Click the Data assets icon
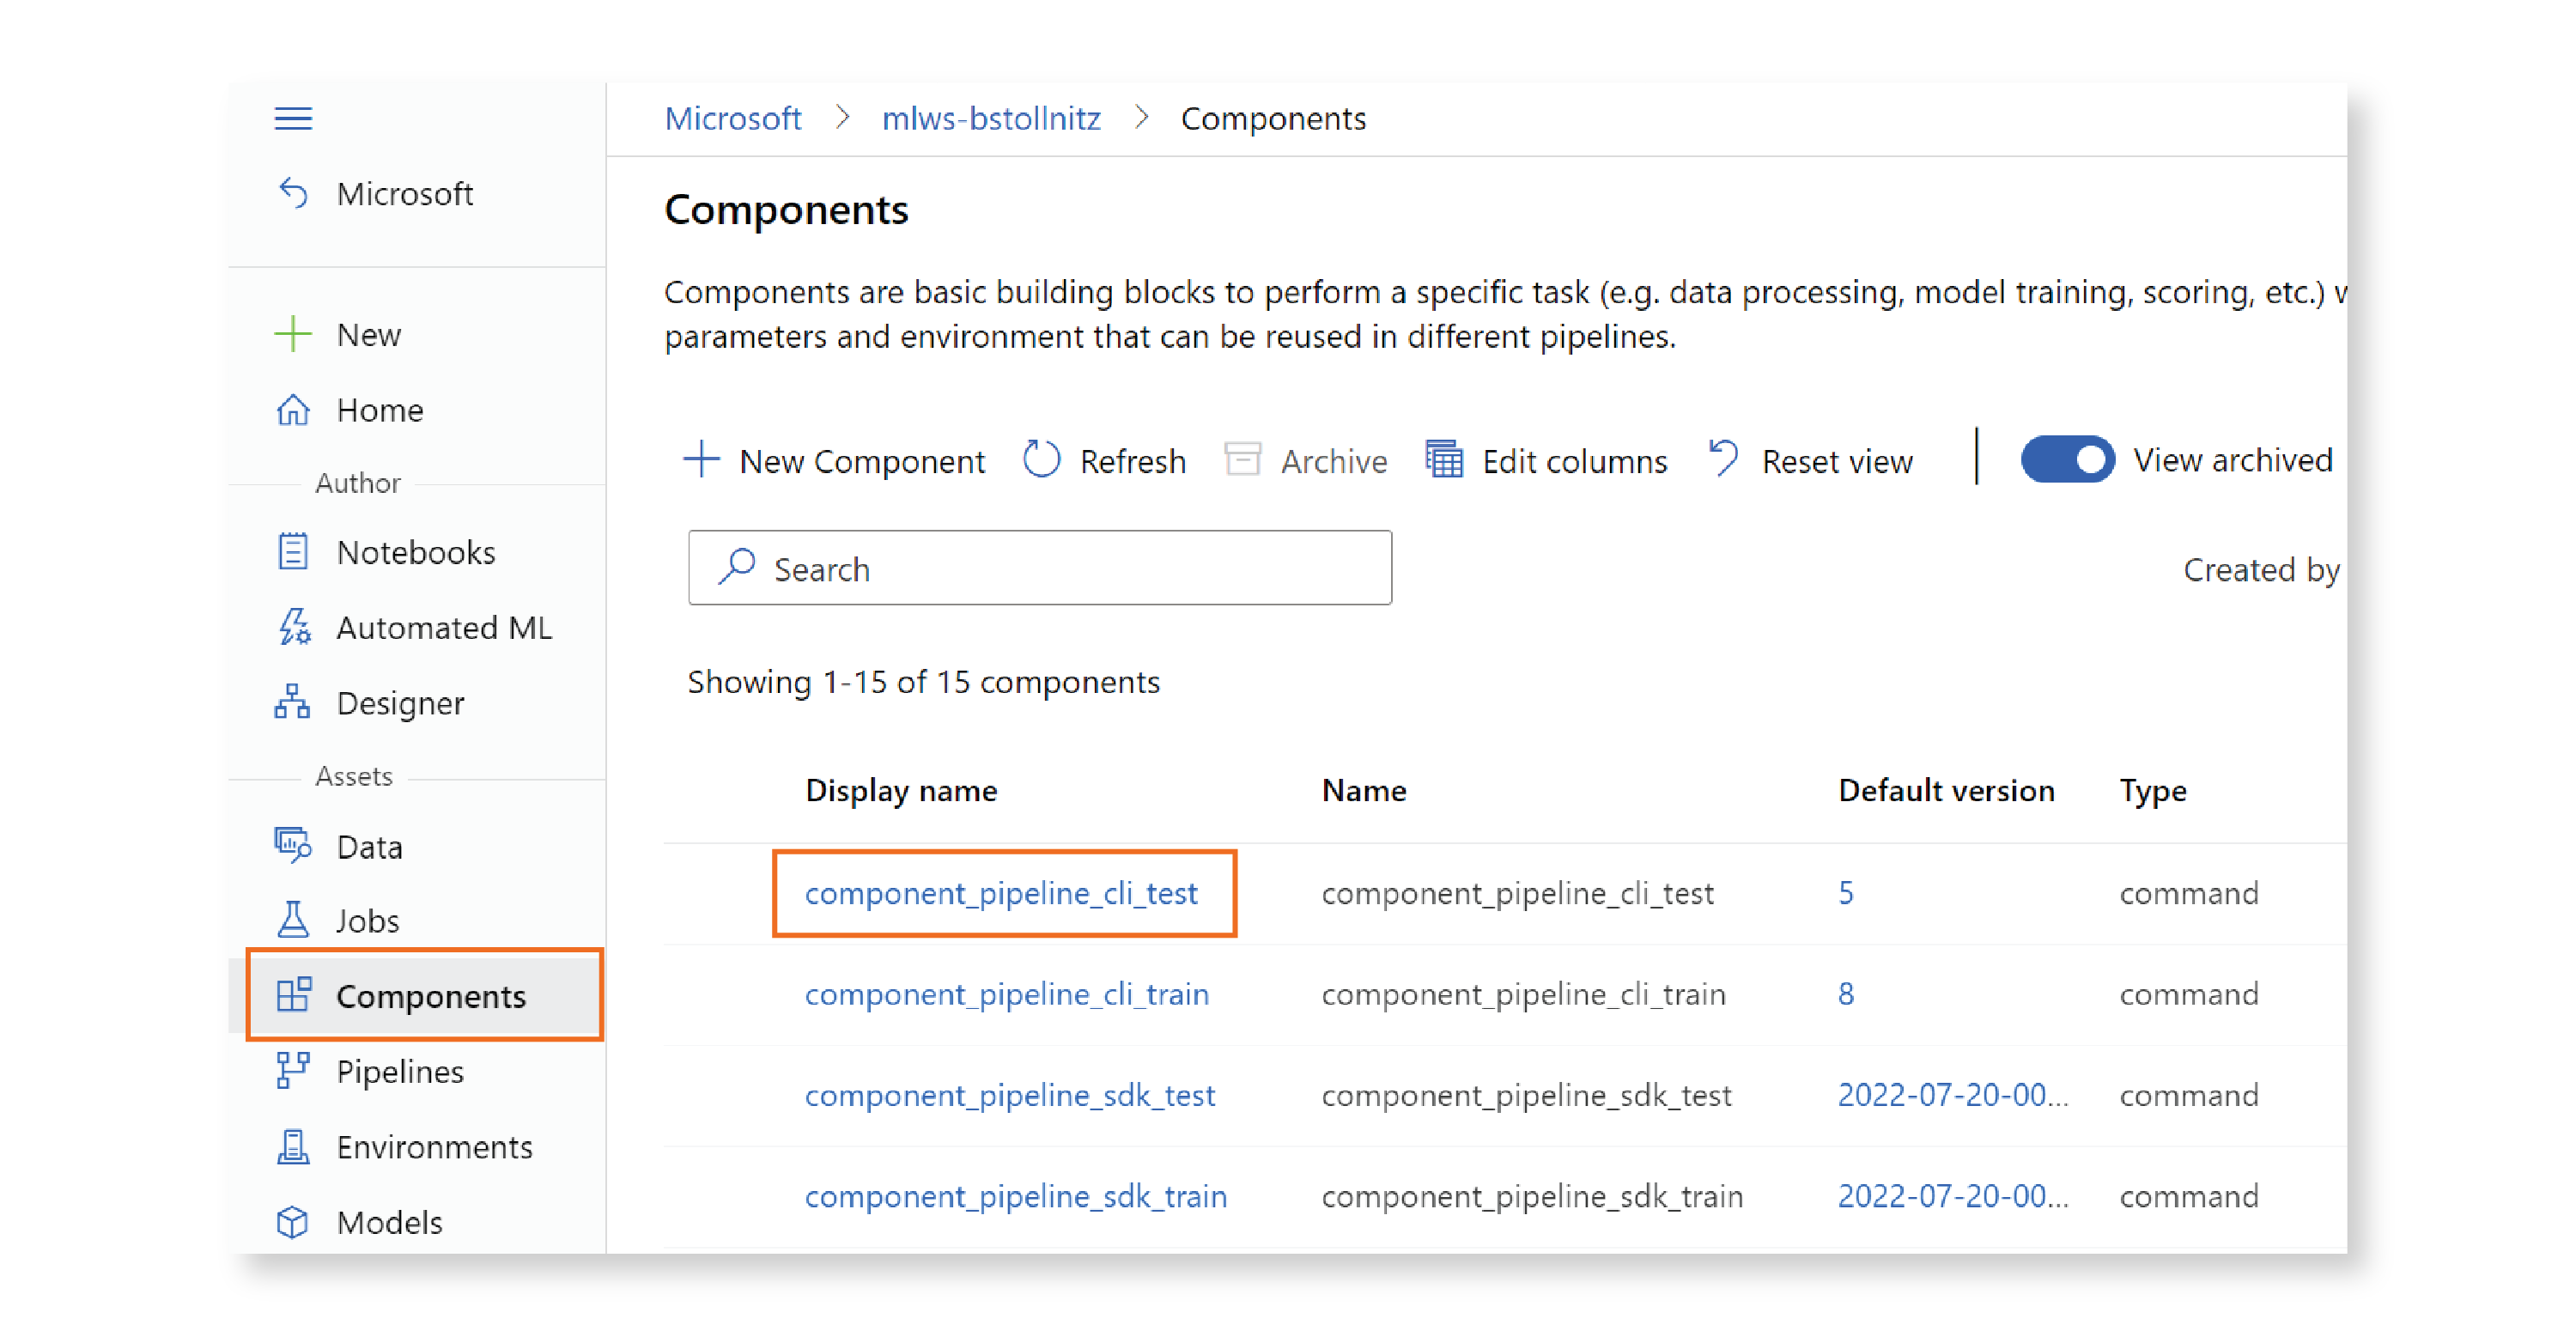Screen dimensions: 2576x1337 pyautogui.click(x=293, y=846)
